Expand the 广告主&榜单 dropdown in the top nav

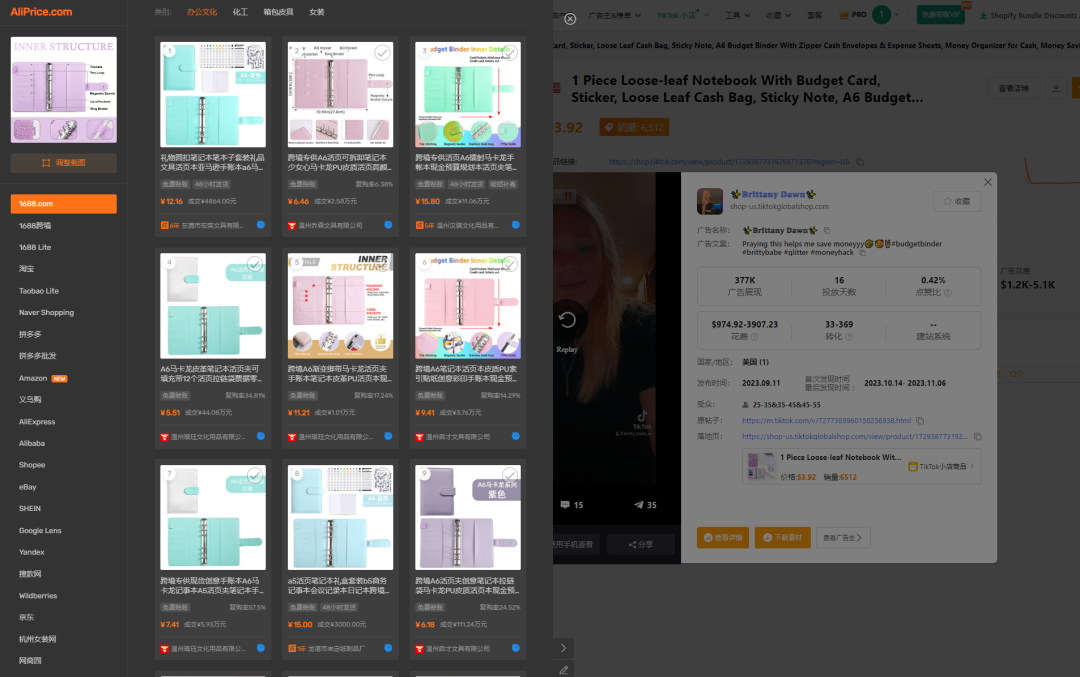tap(614, 15)
